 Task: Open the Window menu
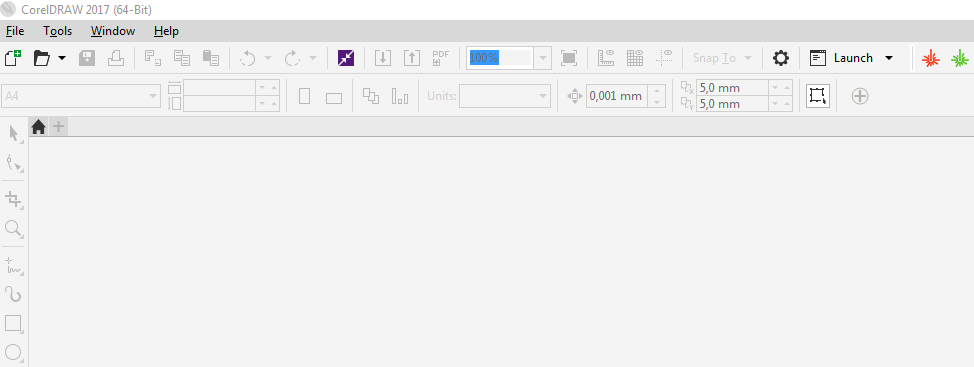[x=113, y=31]
